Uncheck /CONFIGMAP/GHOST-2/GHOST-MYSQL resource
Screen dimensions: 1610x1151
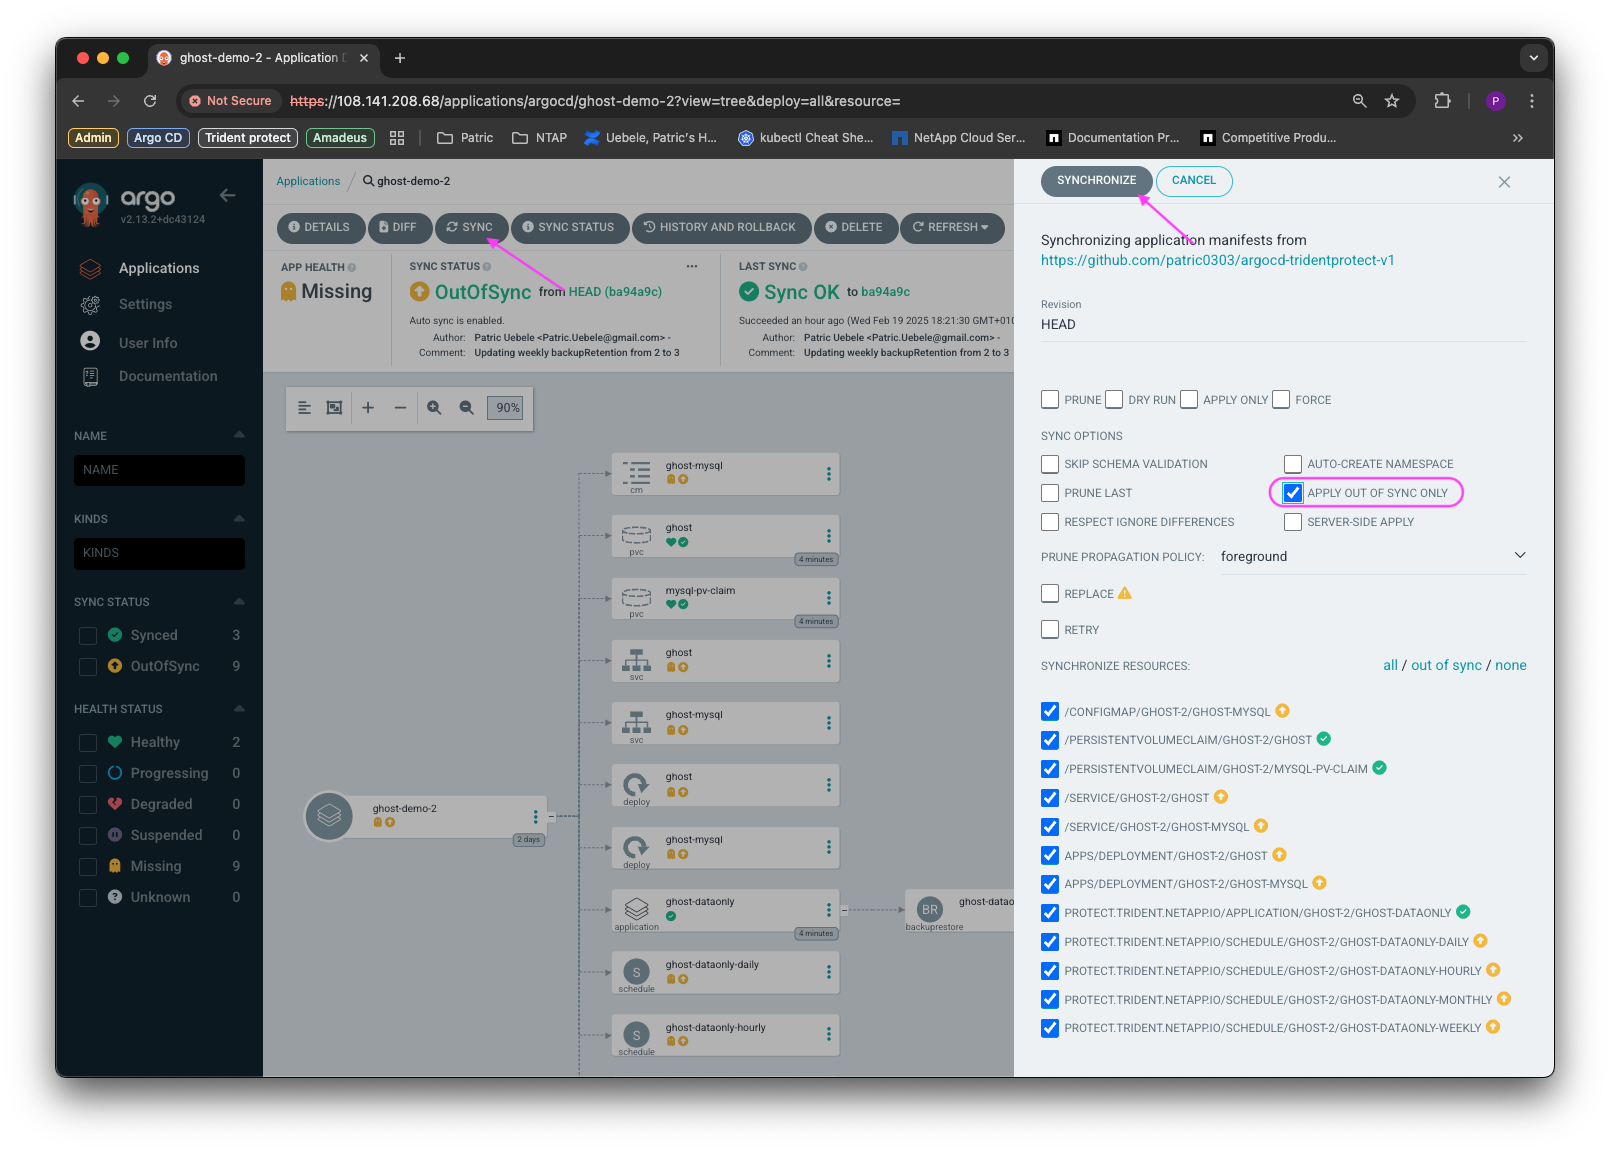click(1050, 711)
